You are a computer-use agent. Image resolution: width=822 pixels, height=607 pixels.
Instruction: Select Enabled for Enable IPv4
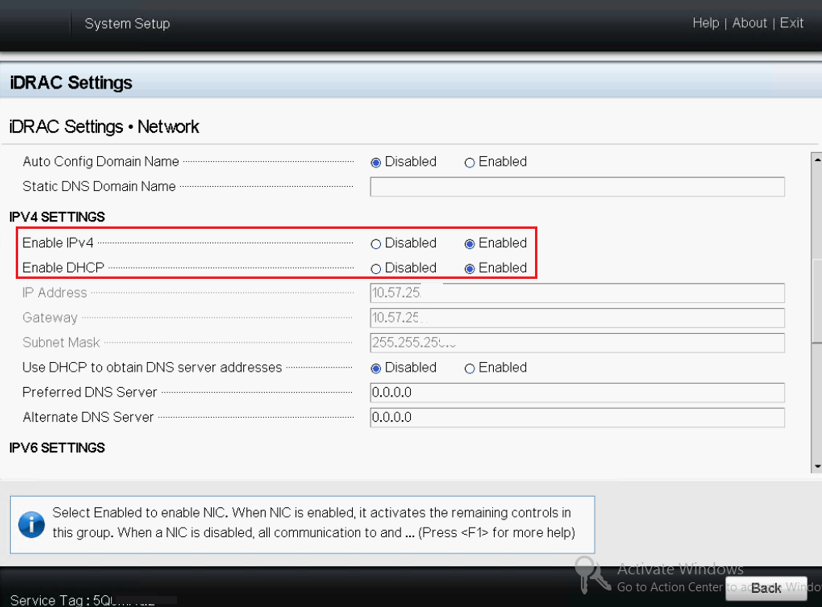click(470, 244)
